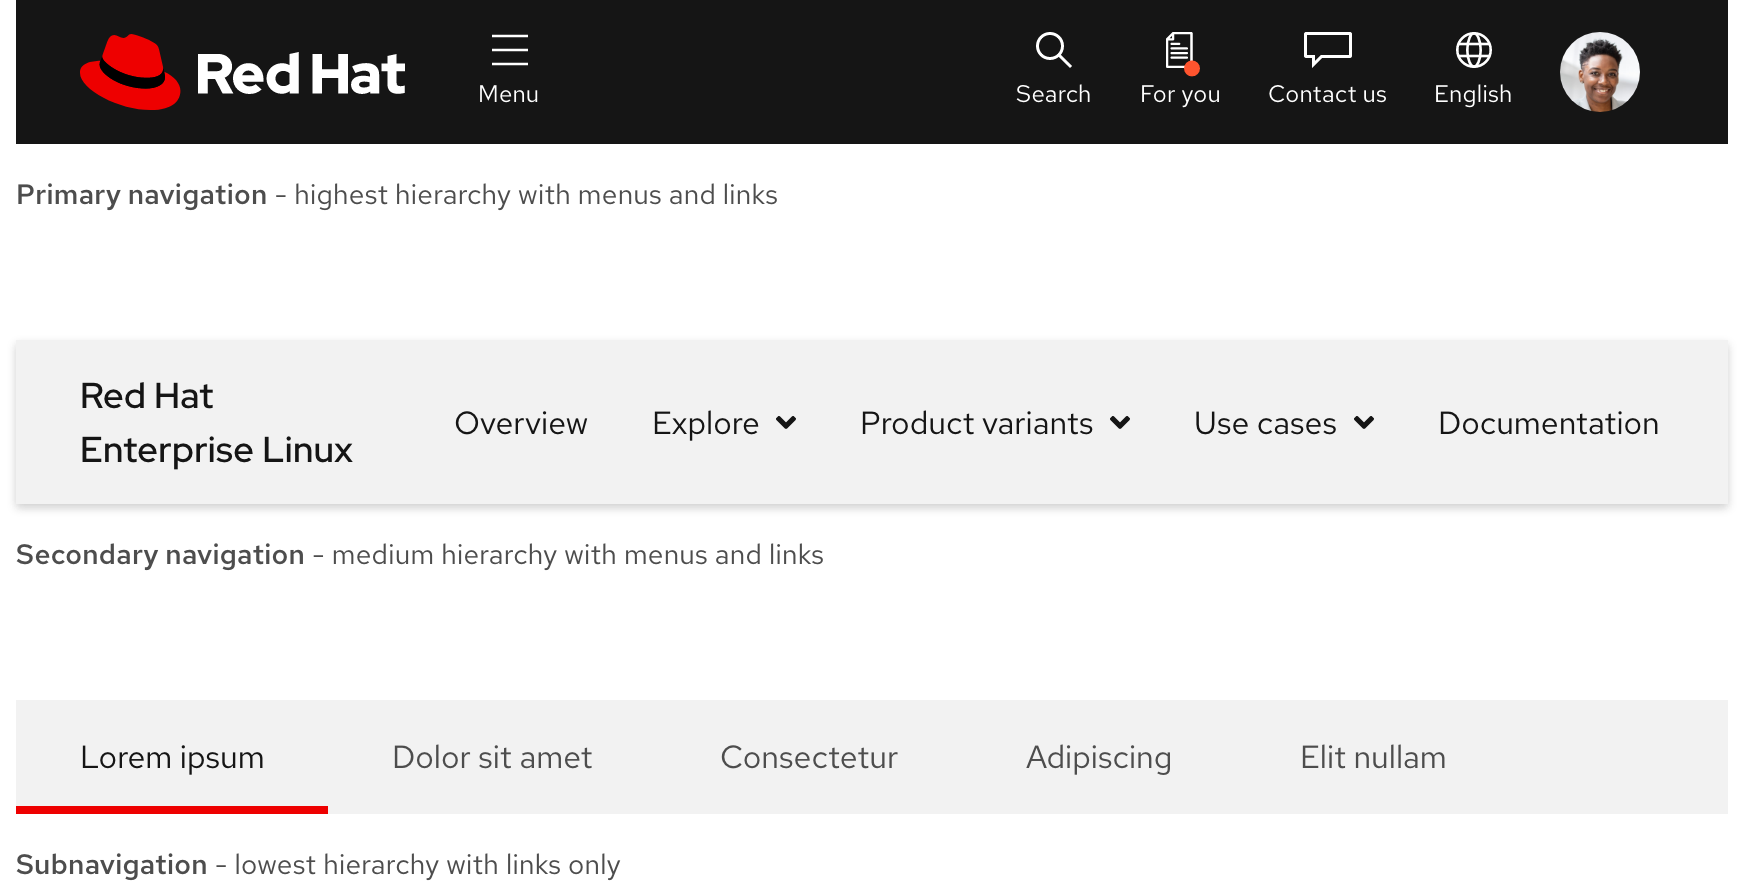Switch to the Dolor sit amet tab
This screenshot has height=882, width=1744.
pyautogui.click(x=492, y=757)
